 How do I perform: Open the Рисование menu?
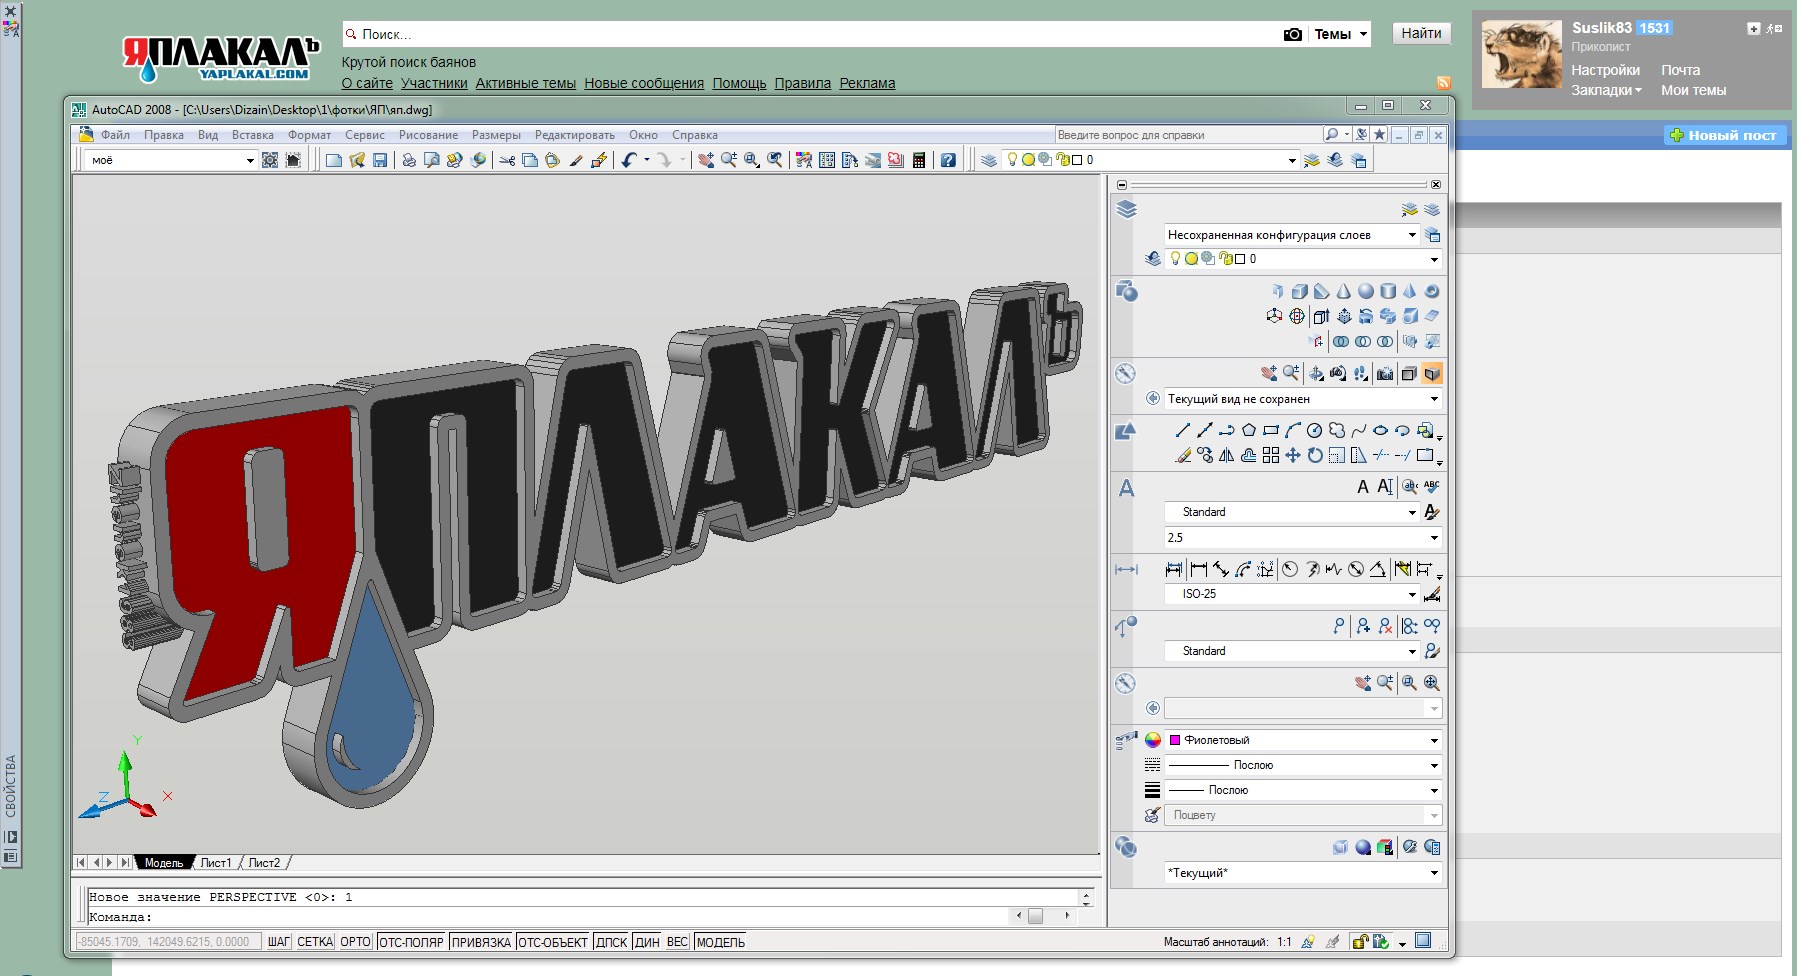click(x=428, y=135)
